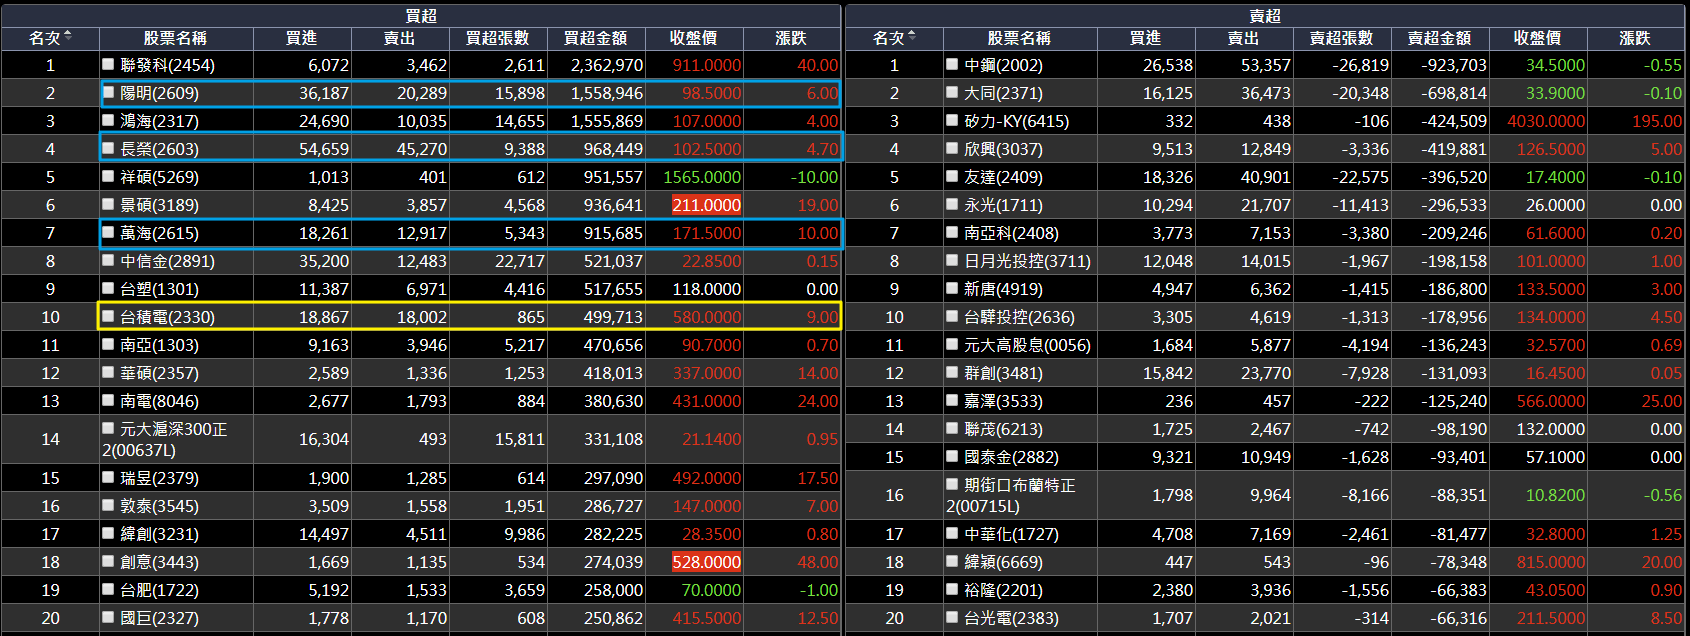Open 南電(8046) stock name

pos(159,401)
